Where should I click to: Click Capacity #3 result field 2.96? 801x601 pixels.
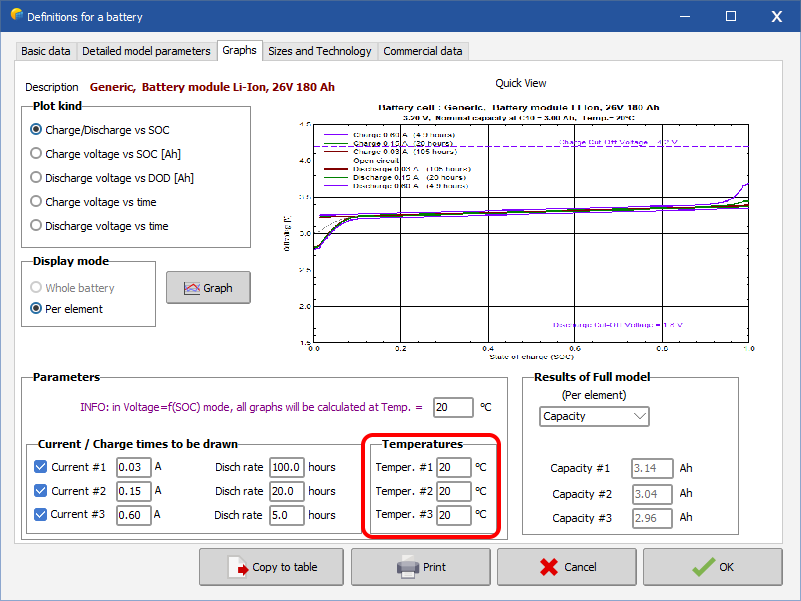tap(652, 518)
